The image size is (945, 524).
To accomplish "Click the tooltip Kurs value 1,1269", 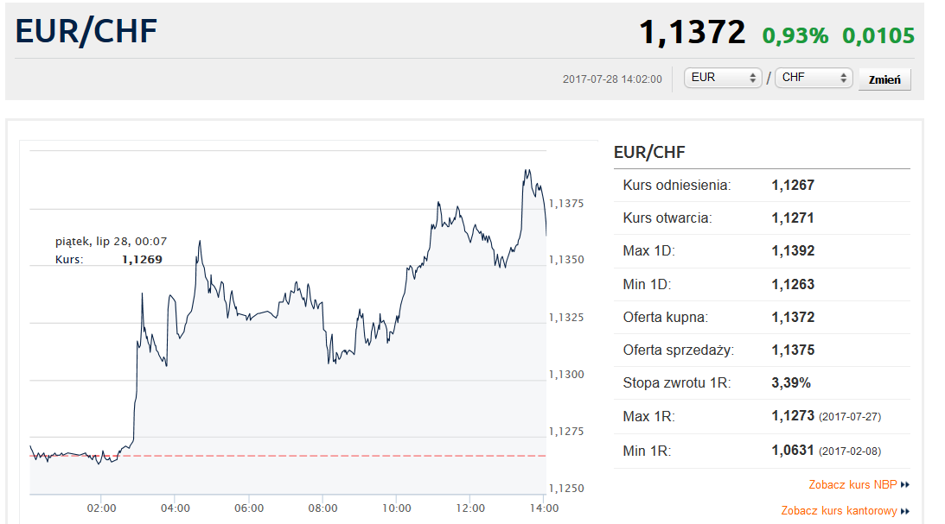I will 142,260.
